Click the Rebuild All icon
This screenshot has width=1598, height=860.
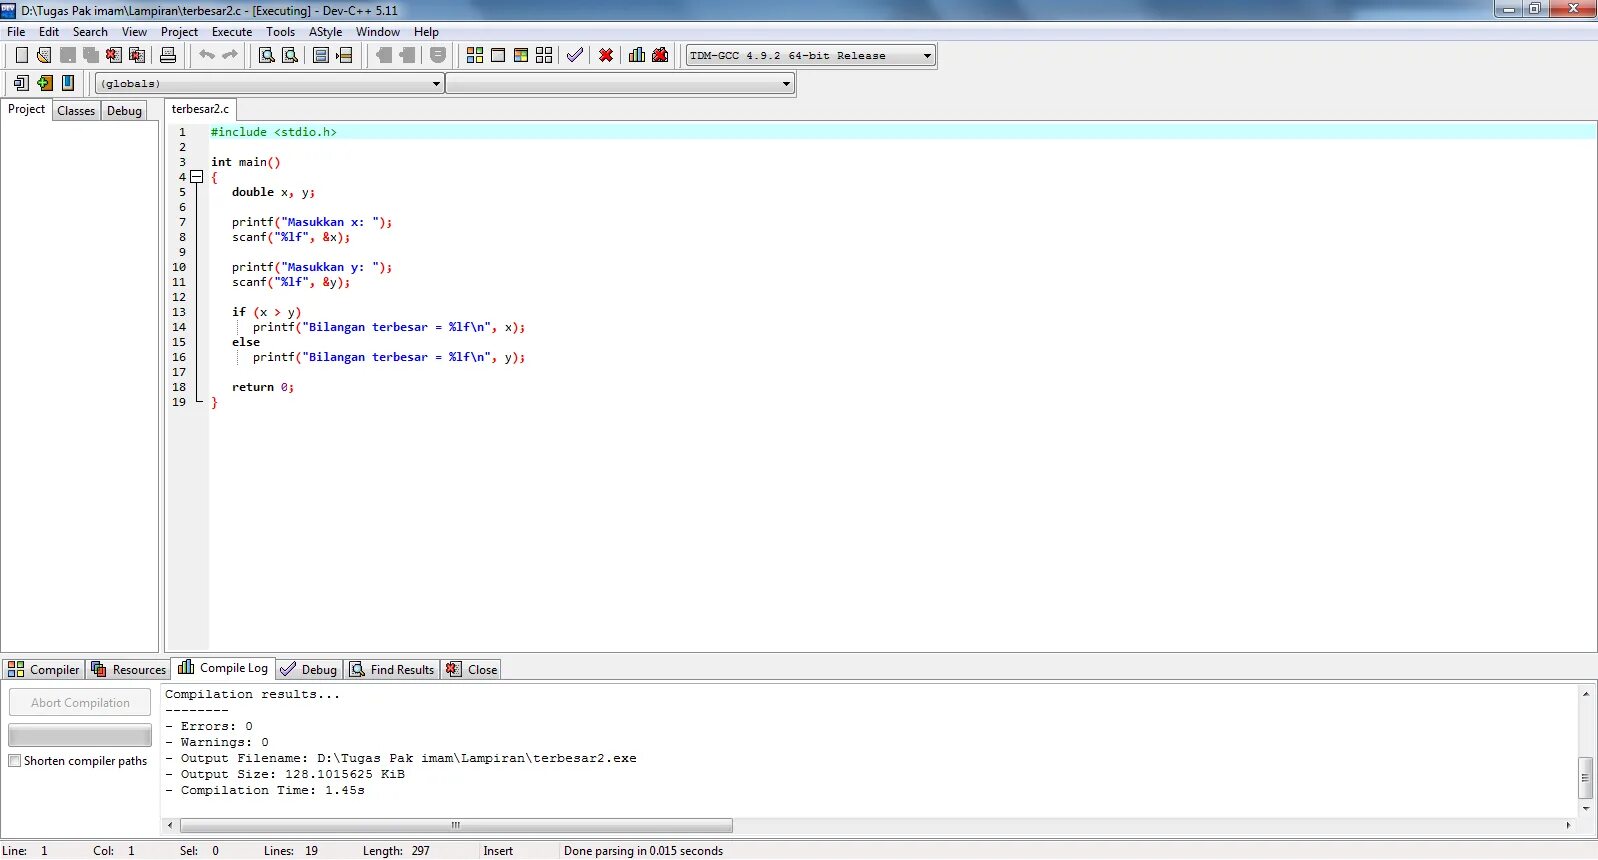pos(544,55)
